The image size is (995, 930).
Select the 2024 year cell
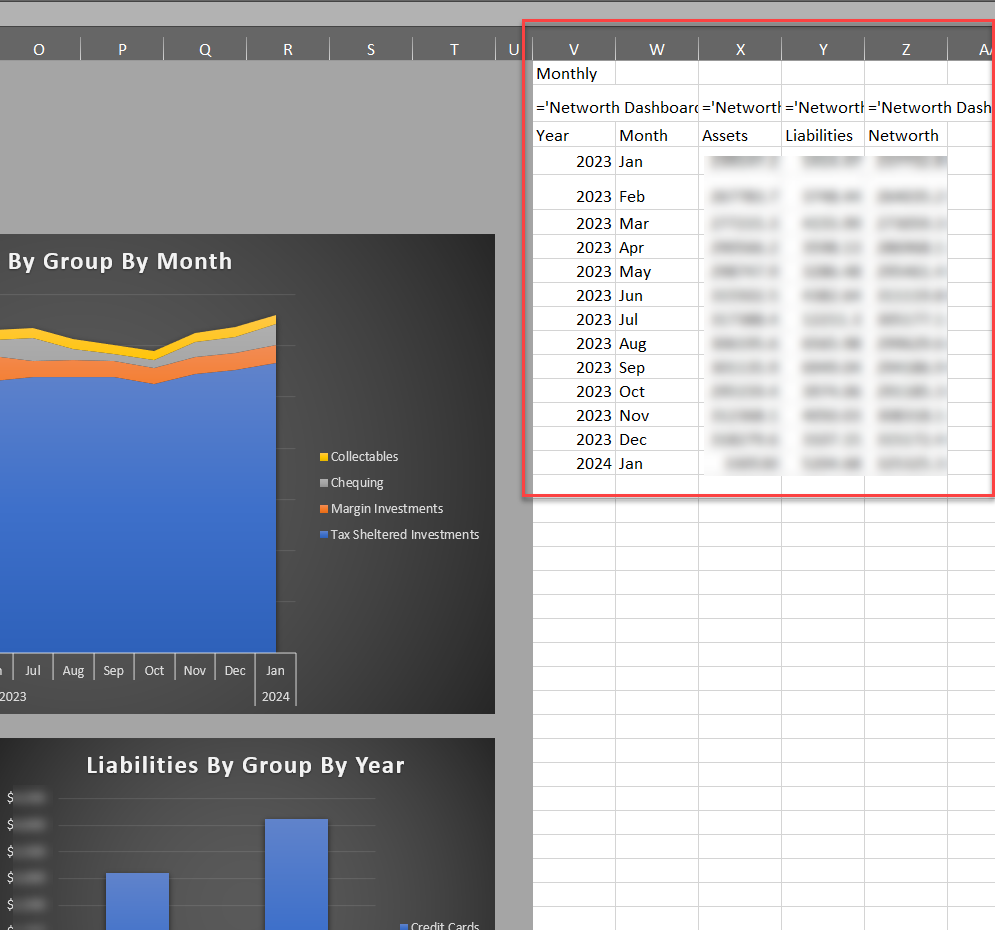pos(593,463)
